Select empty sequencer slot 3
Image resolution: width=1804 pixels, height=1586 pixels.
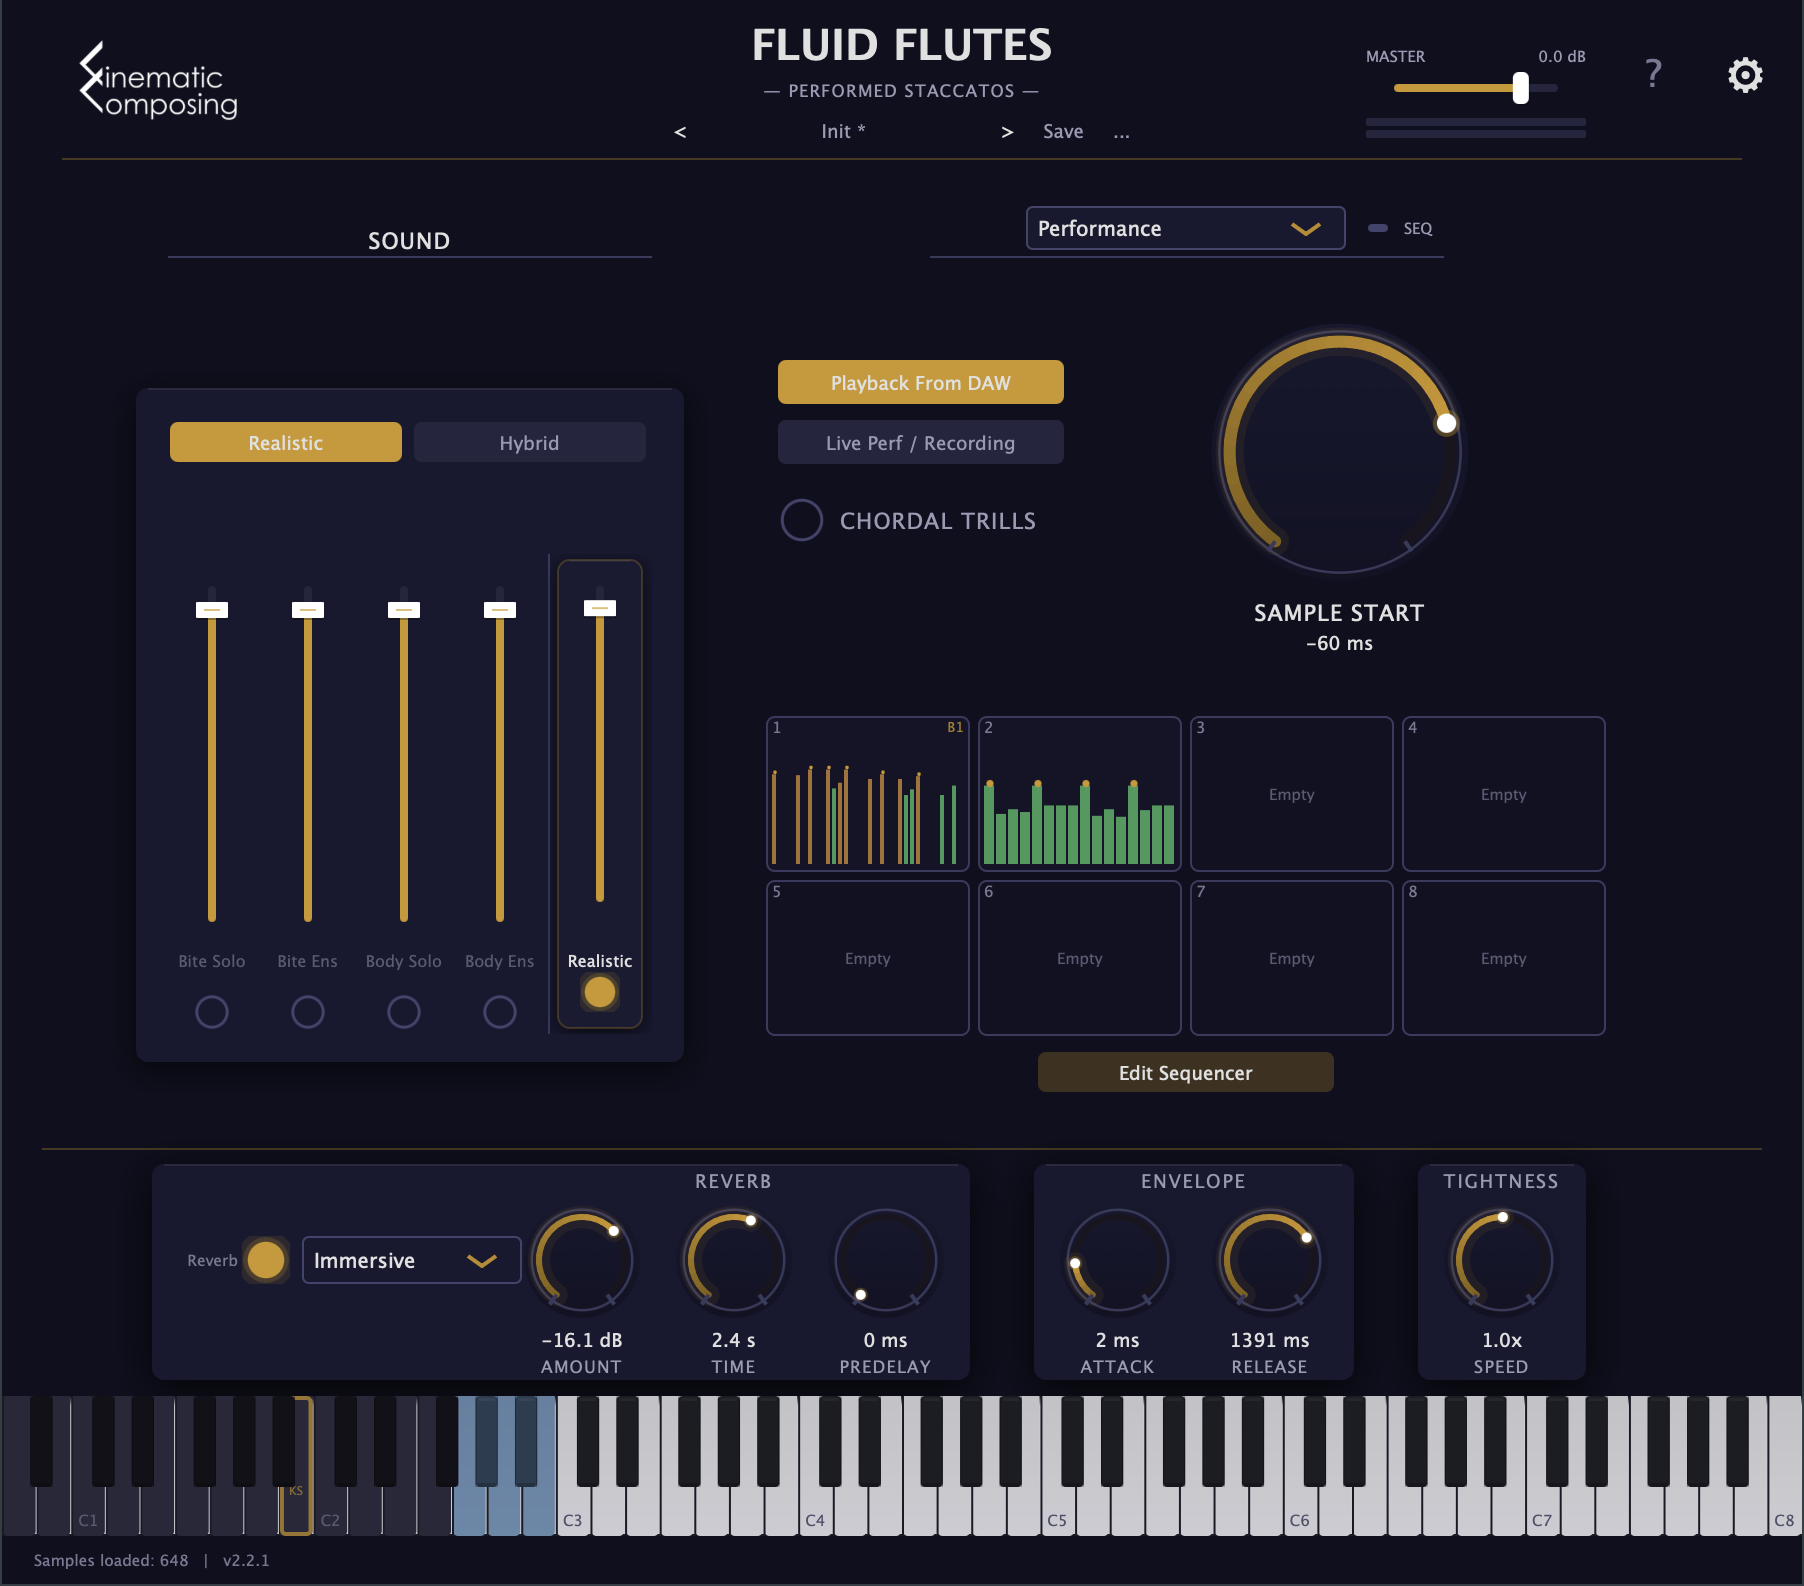tap(1292, 794)
